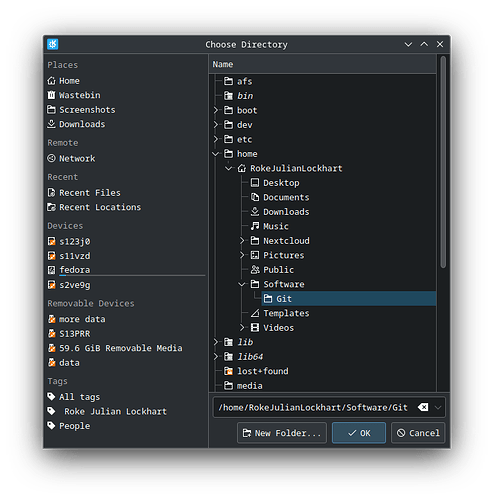
Task: Open Recent Locations
Action: tap(94, 207)
